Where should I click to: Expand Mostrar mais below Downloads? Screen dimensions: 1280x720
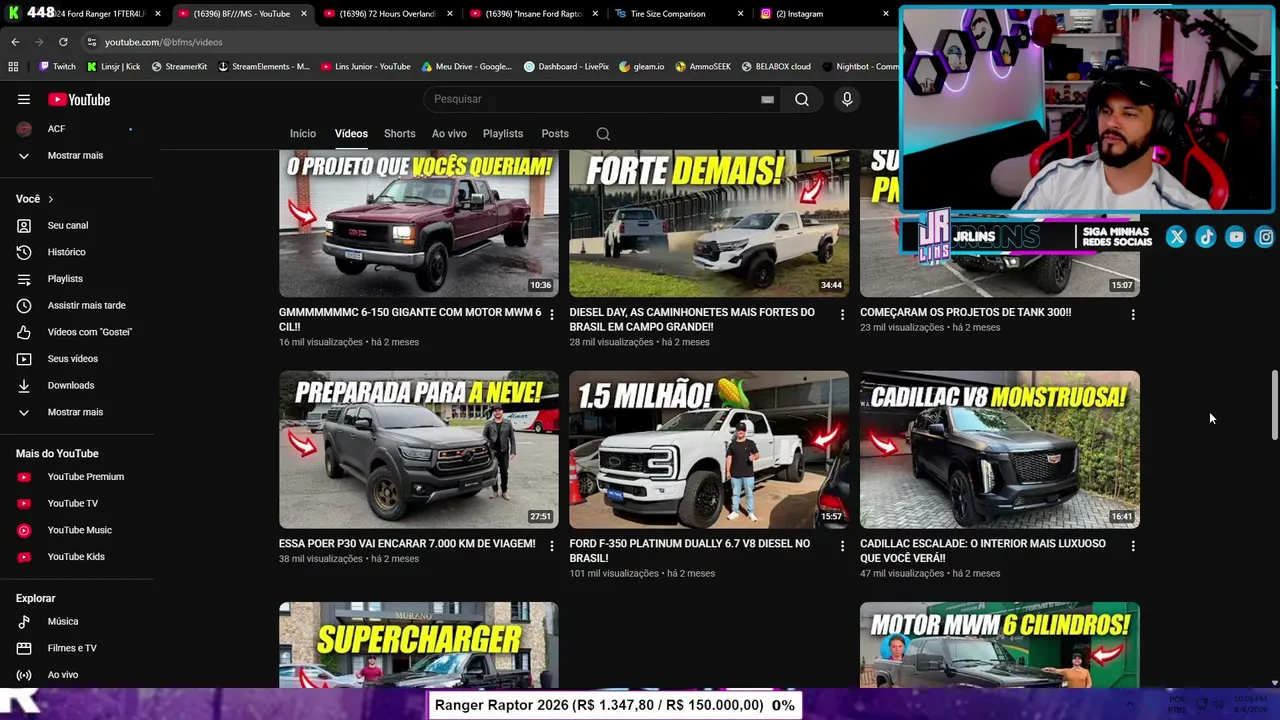(77, 412)
